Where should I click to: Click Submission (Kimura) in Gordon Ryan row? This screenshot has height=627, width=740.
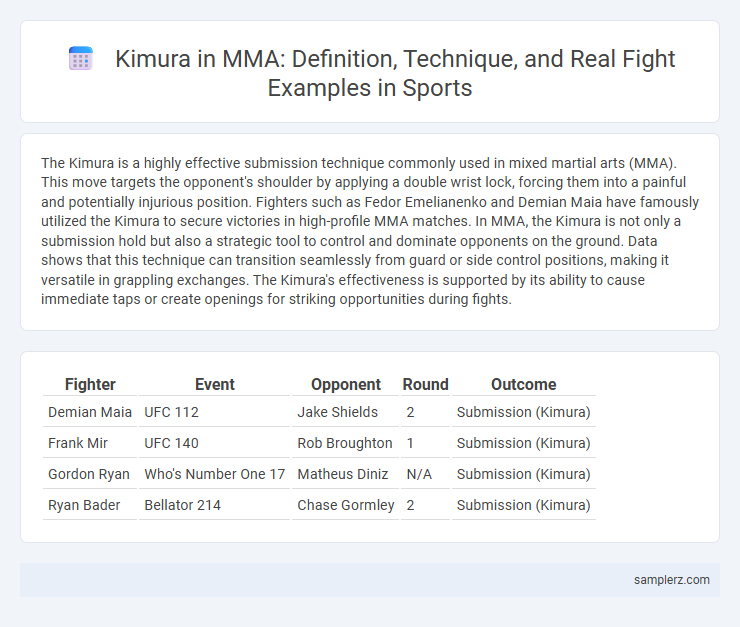[524, 474]
